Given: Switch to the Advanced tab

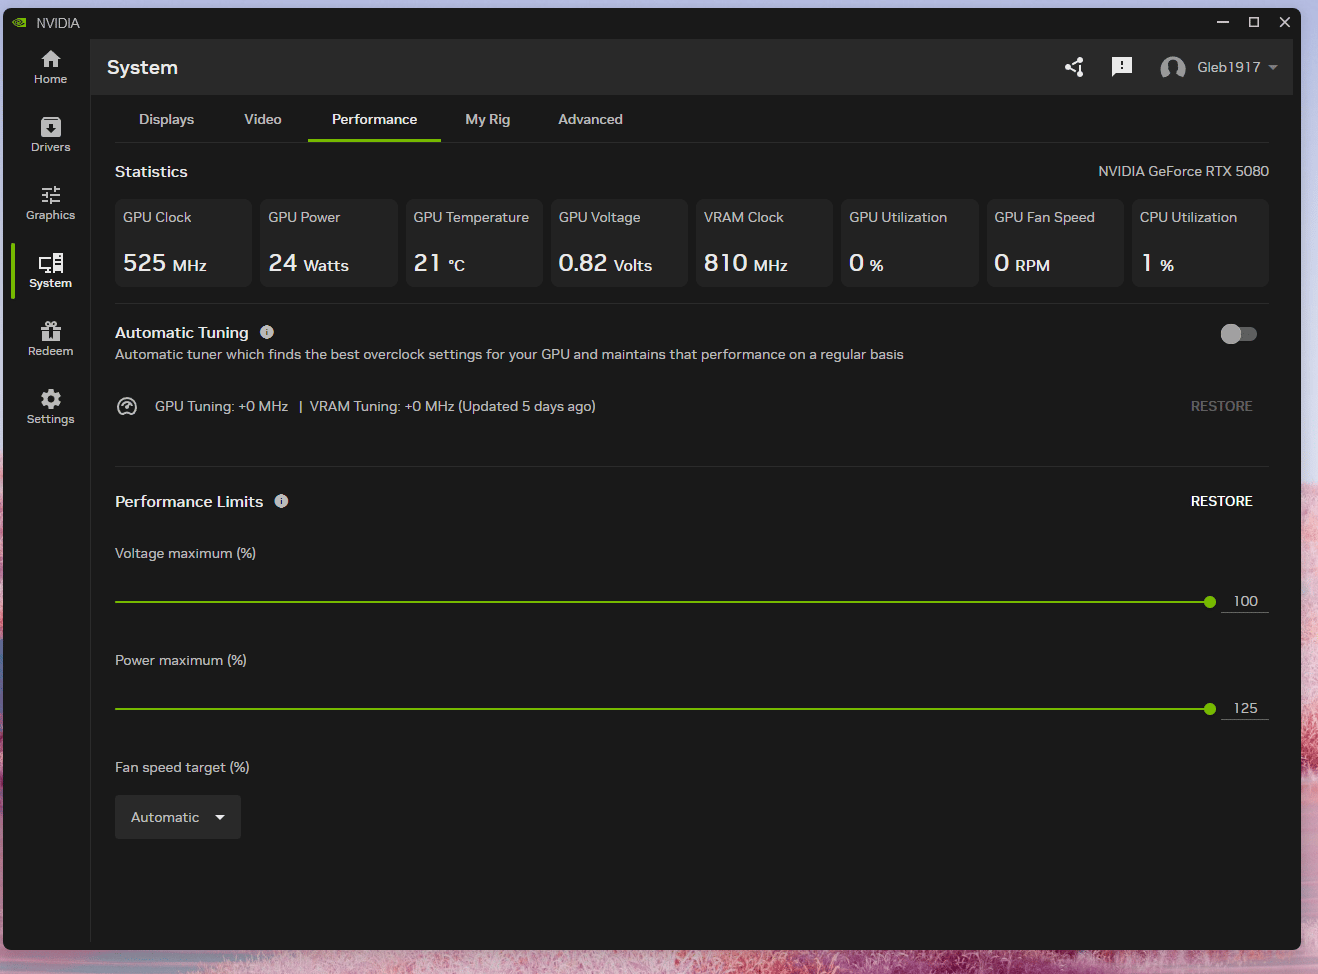Looking at the screenshot, I should pyautogui.click(x=590, y=119).
